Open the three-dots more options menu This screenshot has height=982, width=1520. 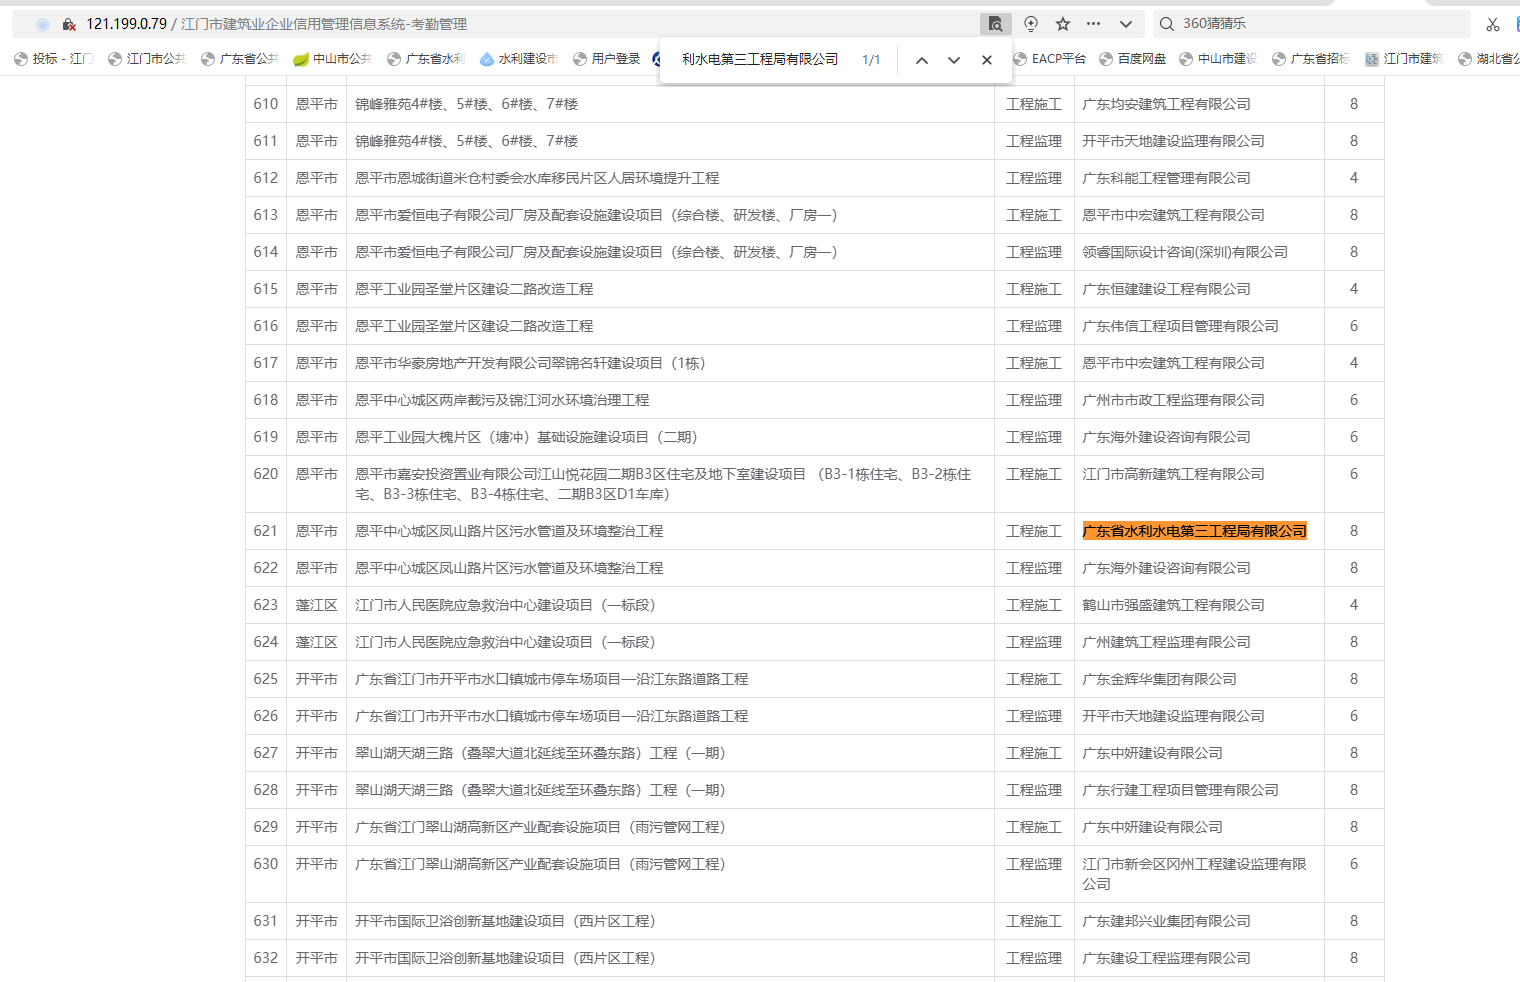click(x=1093, y=24)
